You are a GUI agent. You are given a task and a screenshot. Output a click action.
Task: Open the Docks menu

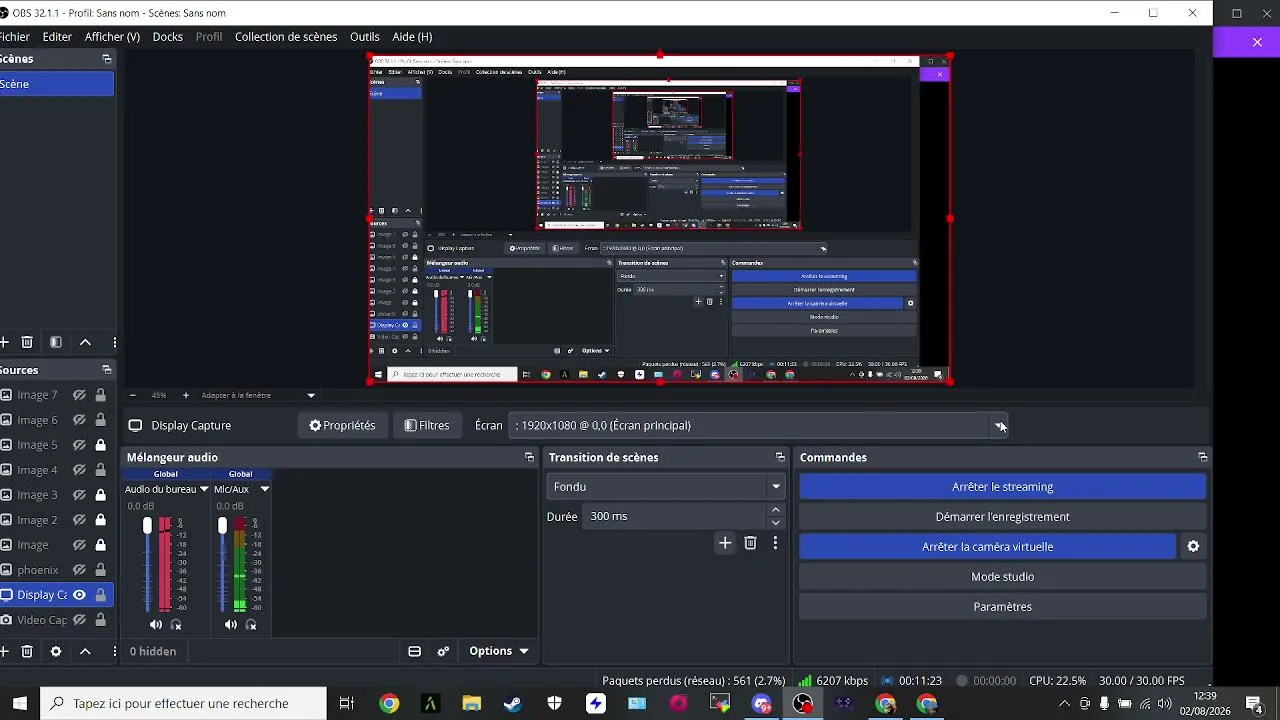click(x=168, y=37)
